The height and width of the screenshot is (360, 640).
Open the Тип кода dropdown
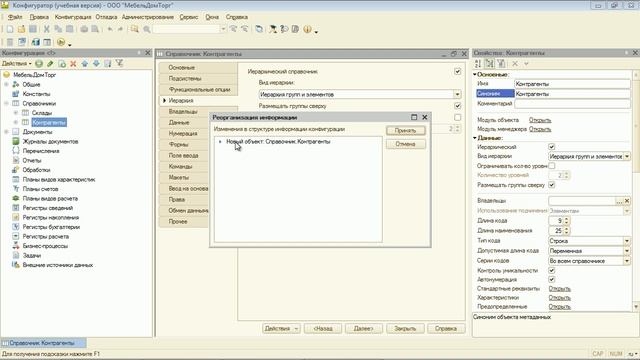627,241
